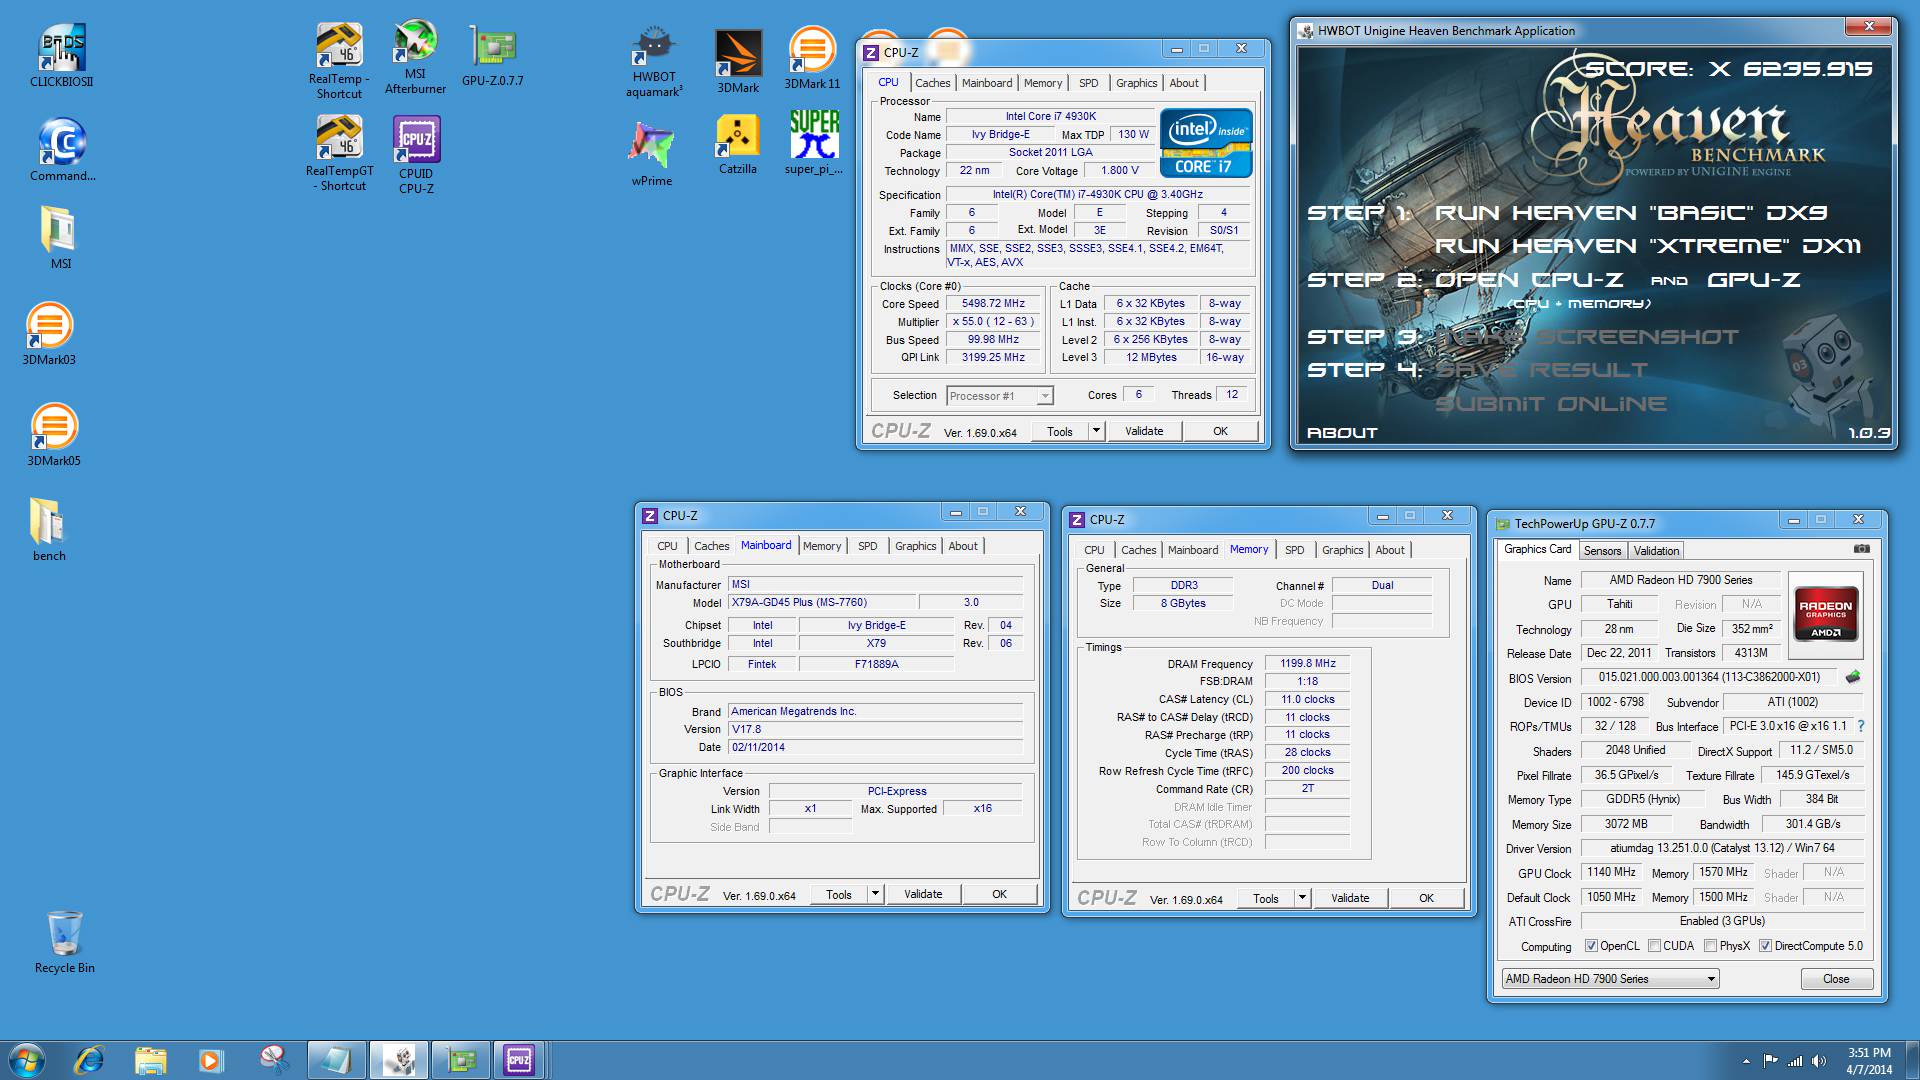This screenshot has height=1080, width=1920.
Task: Click the Bus Interface question mark in GPU-Z
Action: coord(1861,726)
